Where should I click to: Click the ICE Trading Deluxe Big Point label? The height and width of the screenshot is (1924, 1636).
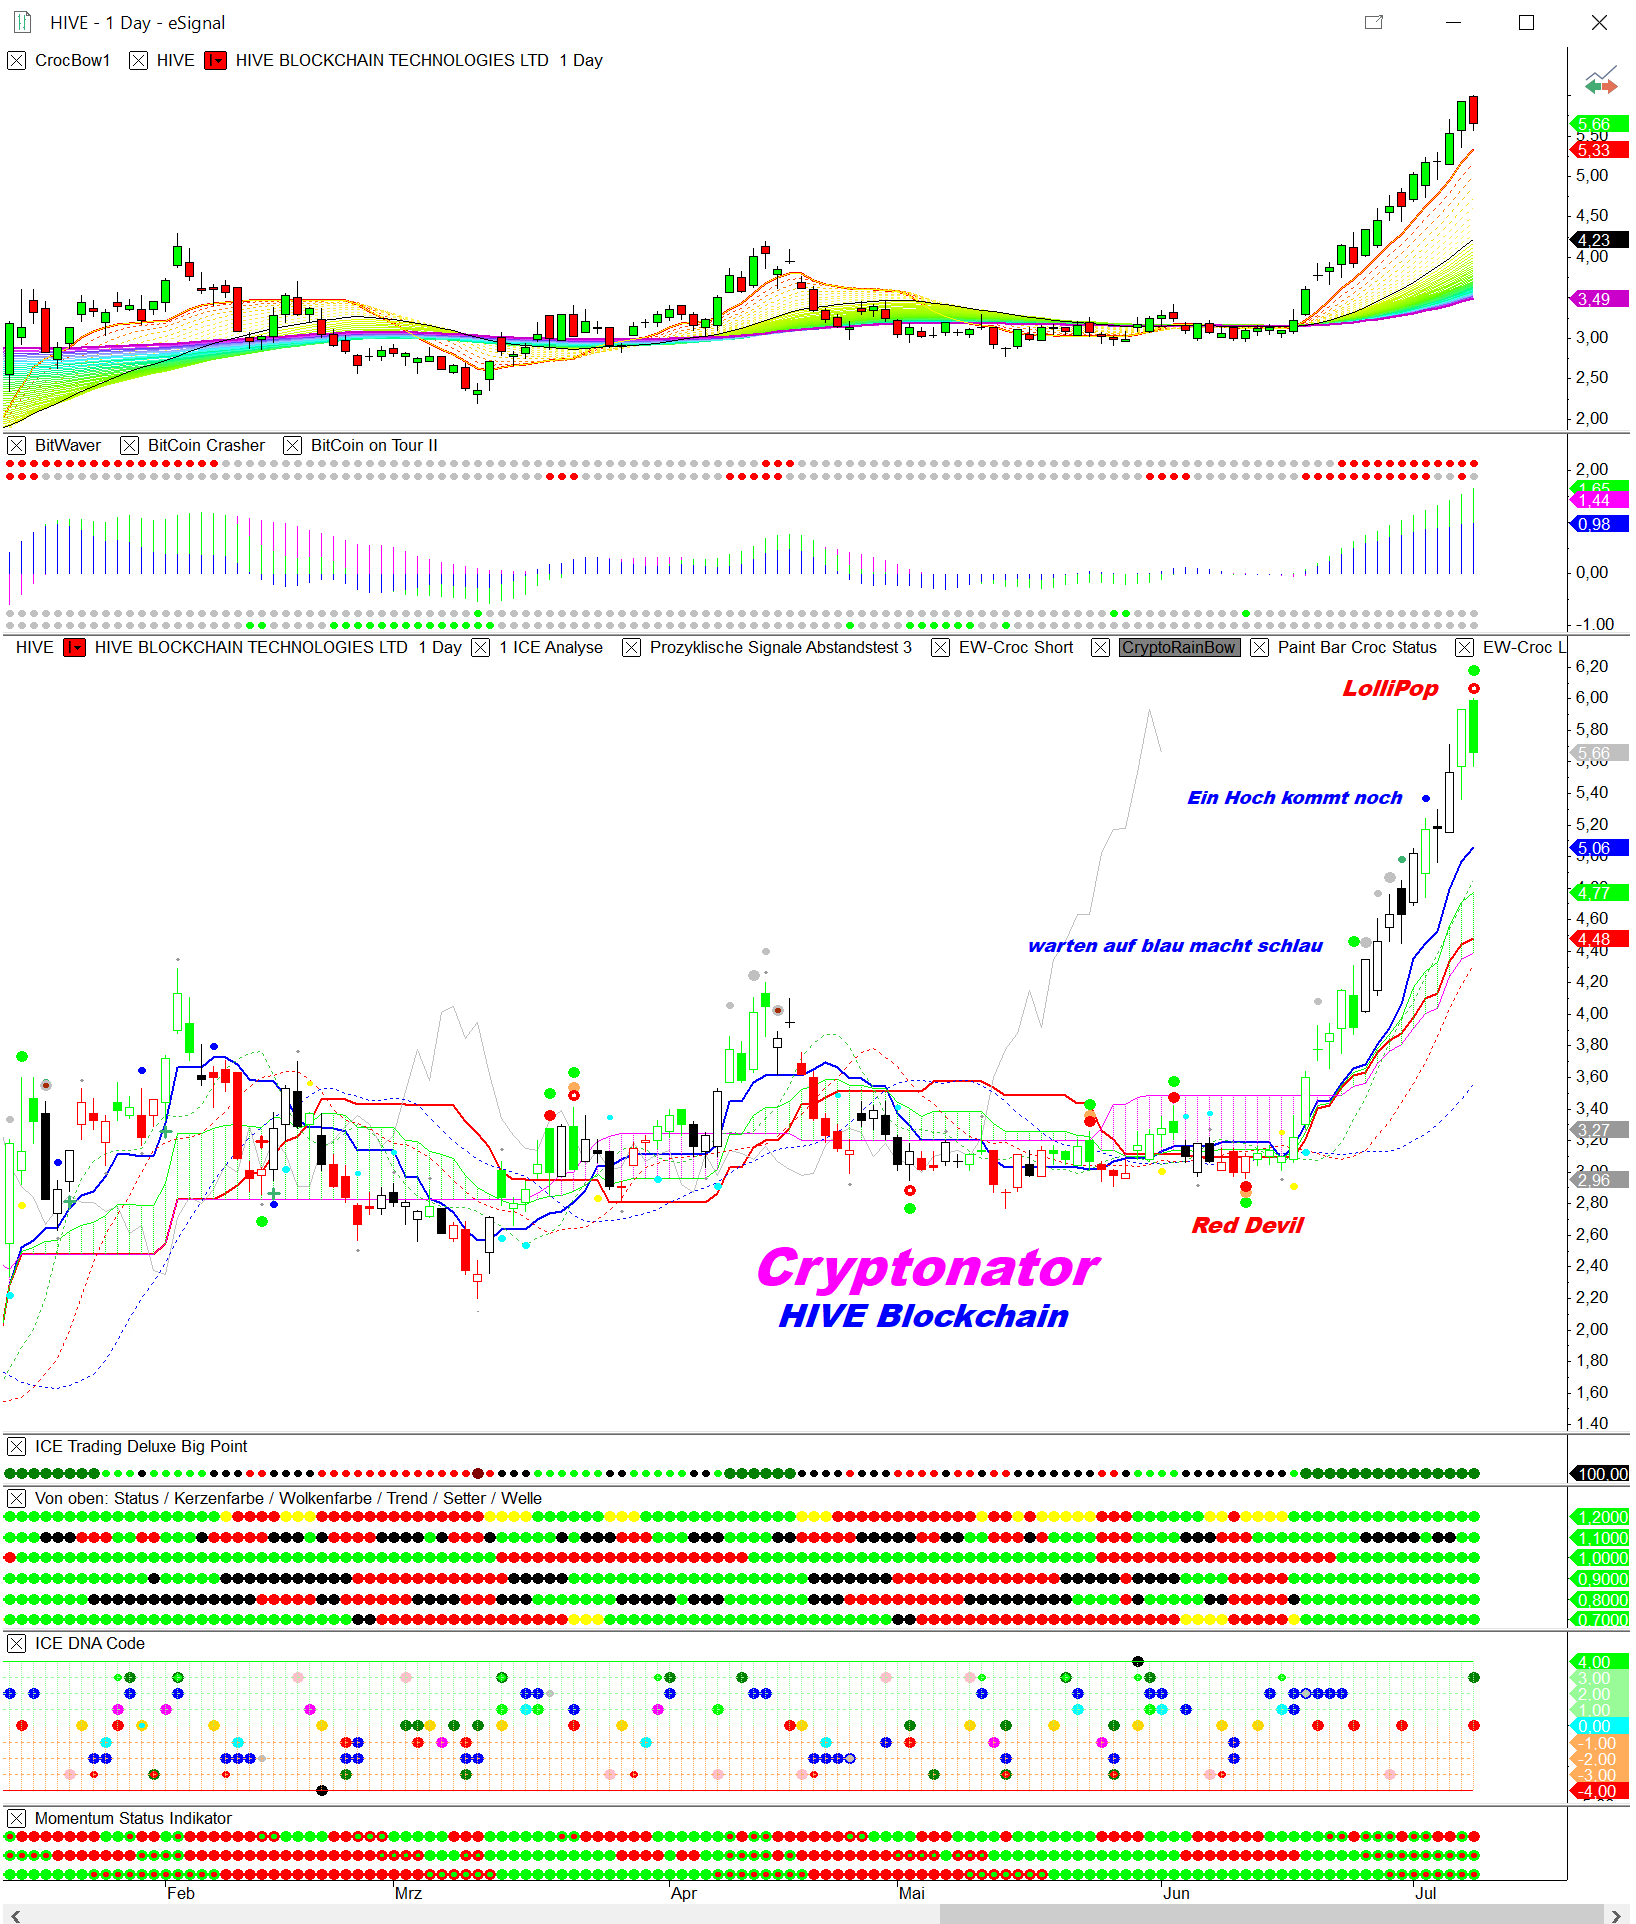click(141, 1446)
